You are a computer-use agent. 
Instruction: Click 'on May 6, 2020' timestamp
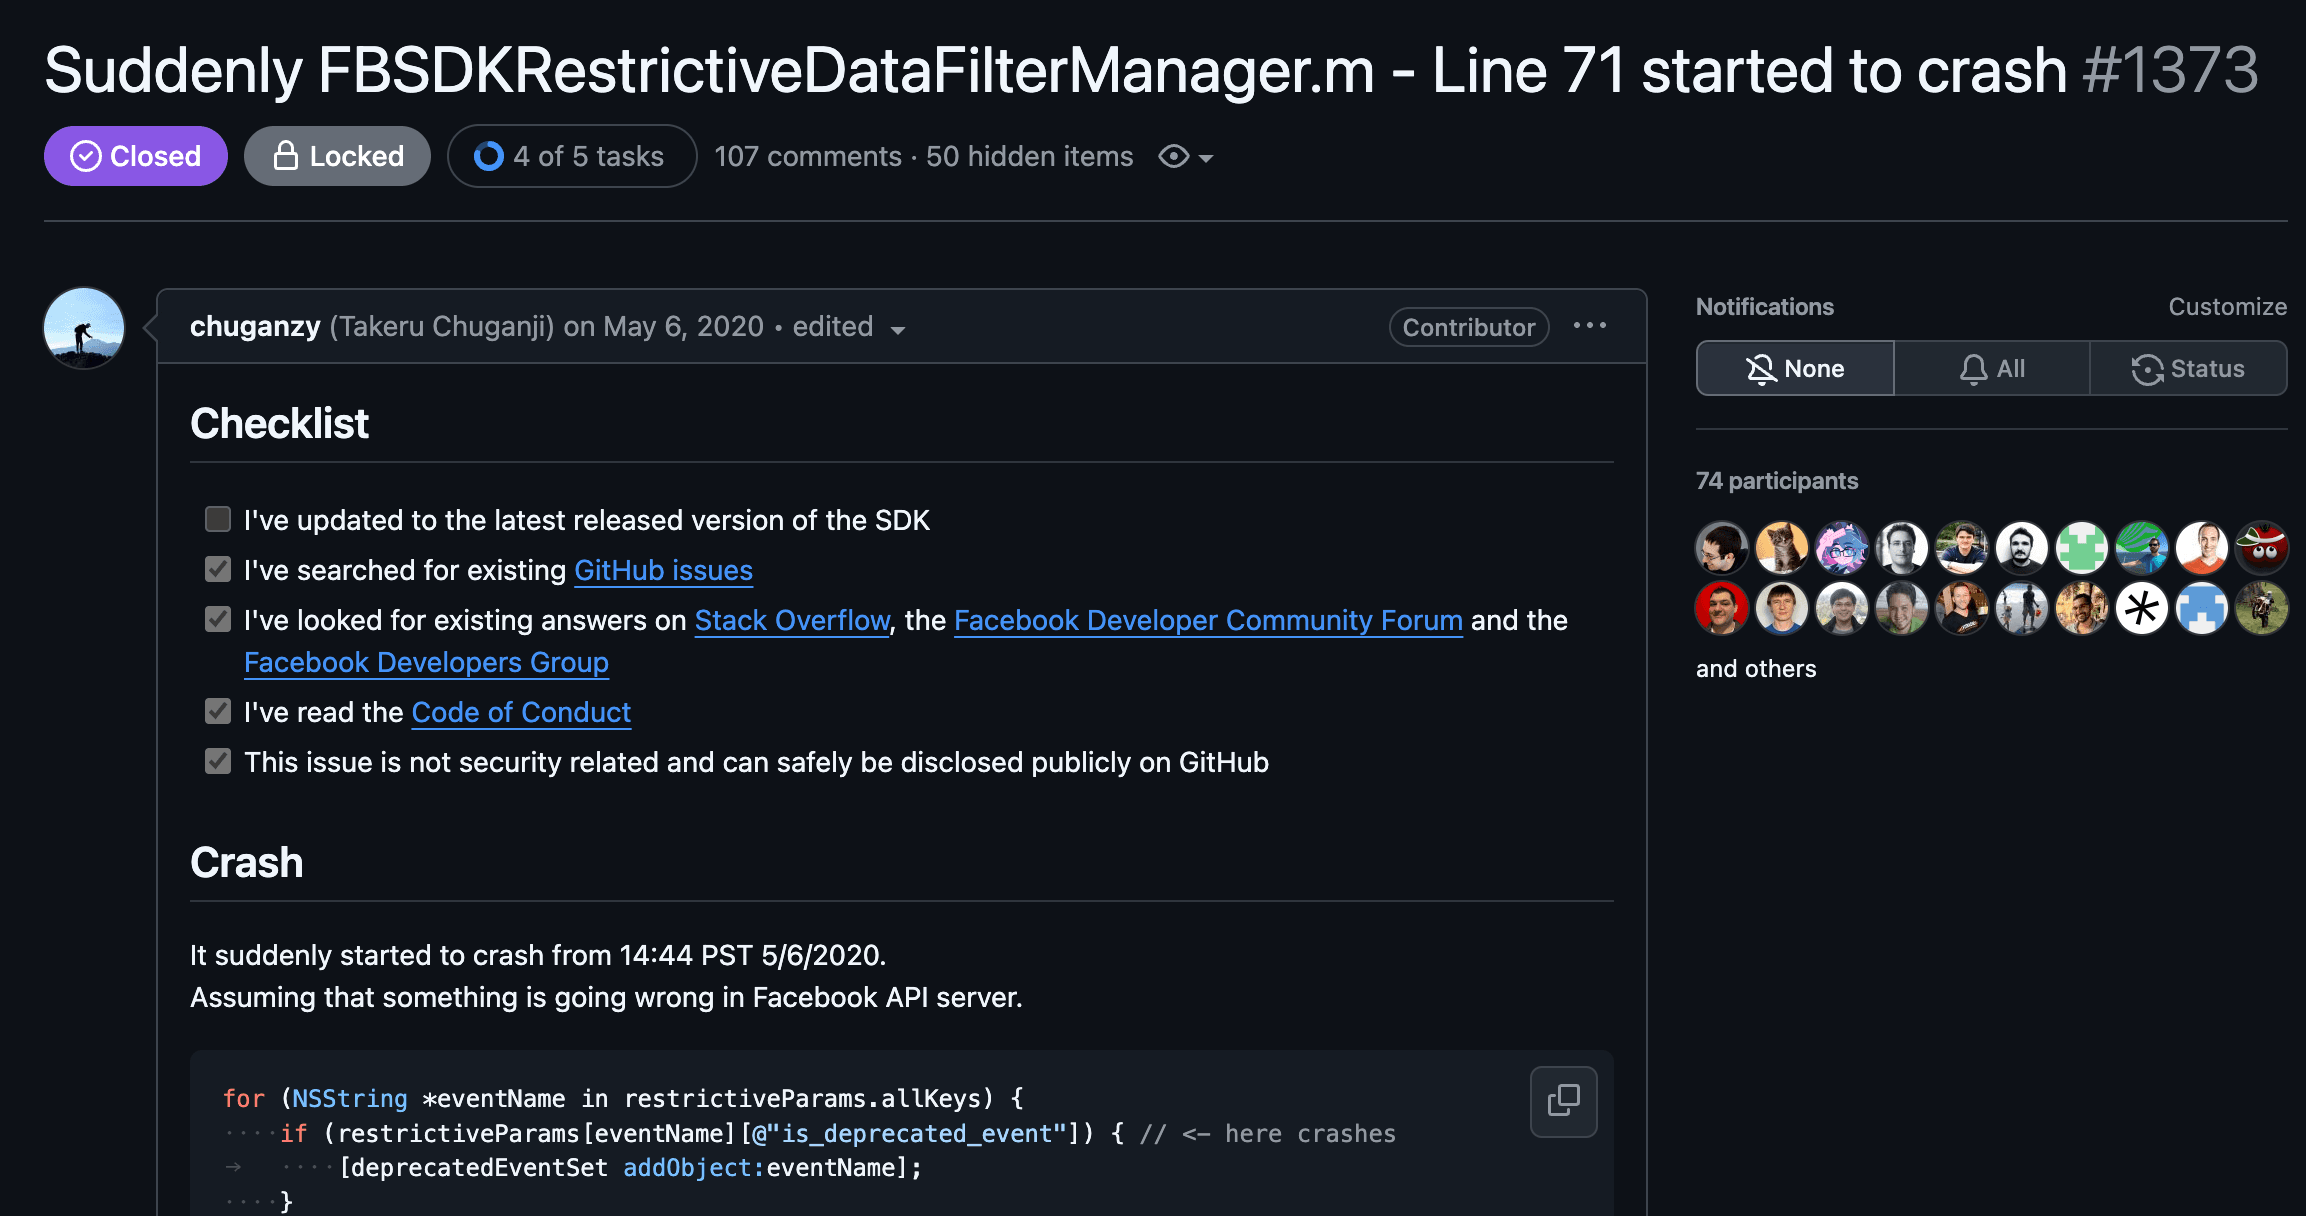point(663,326)
